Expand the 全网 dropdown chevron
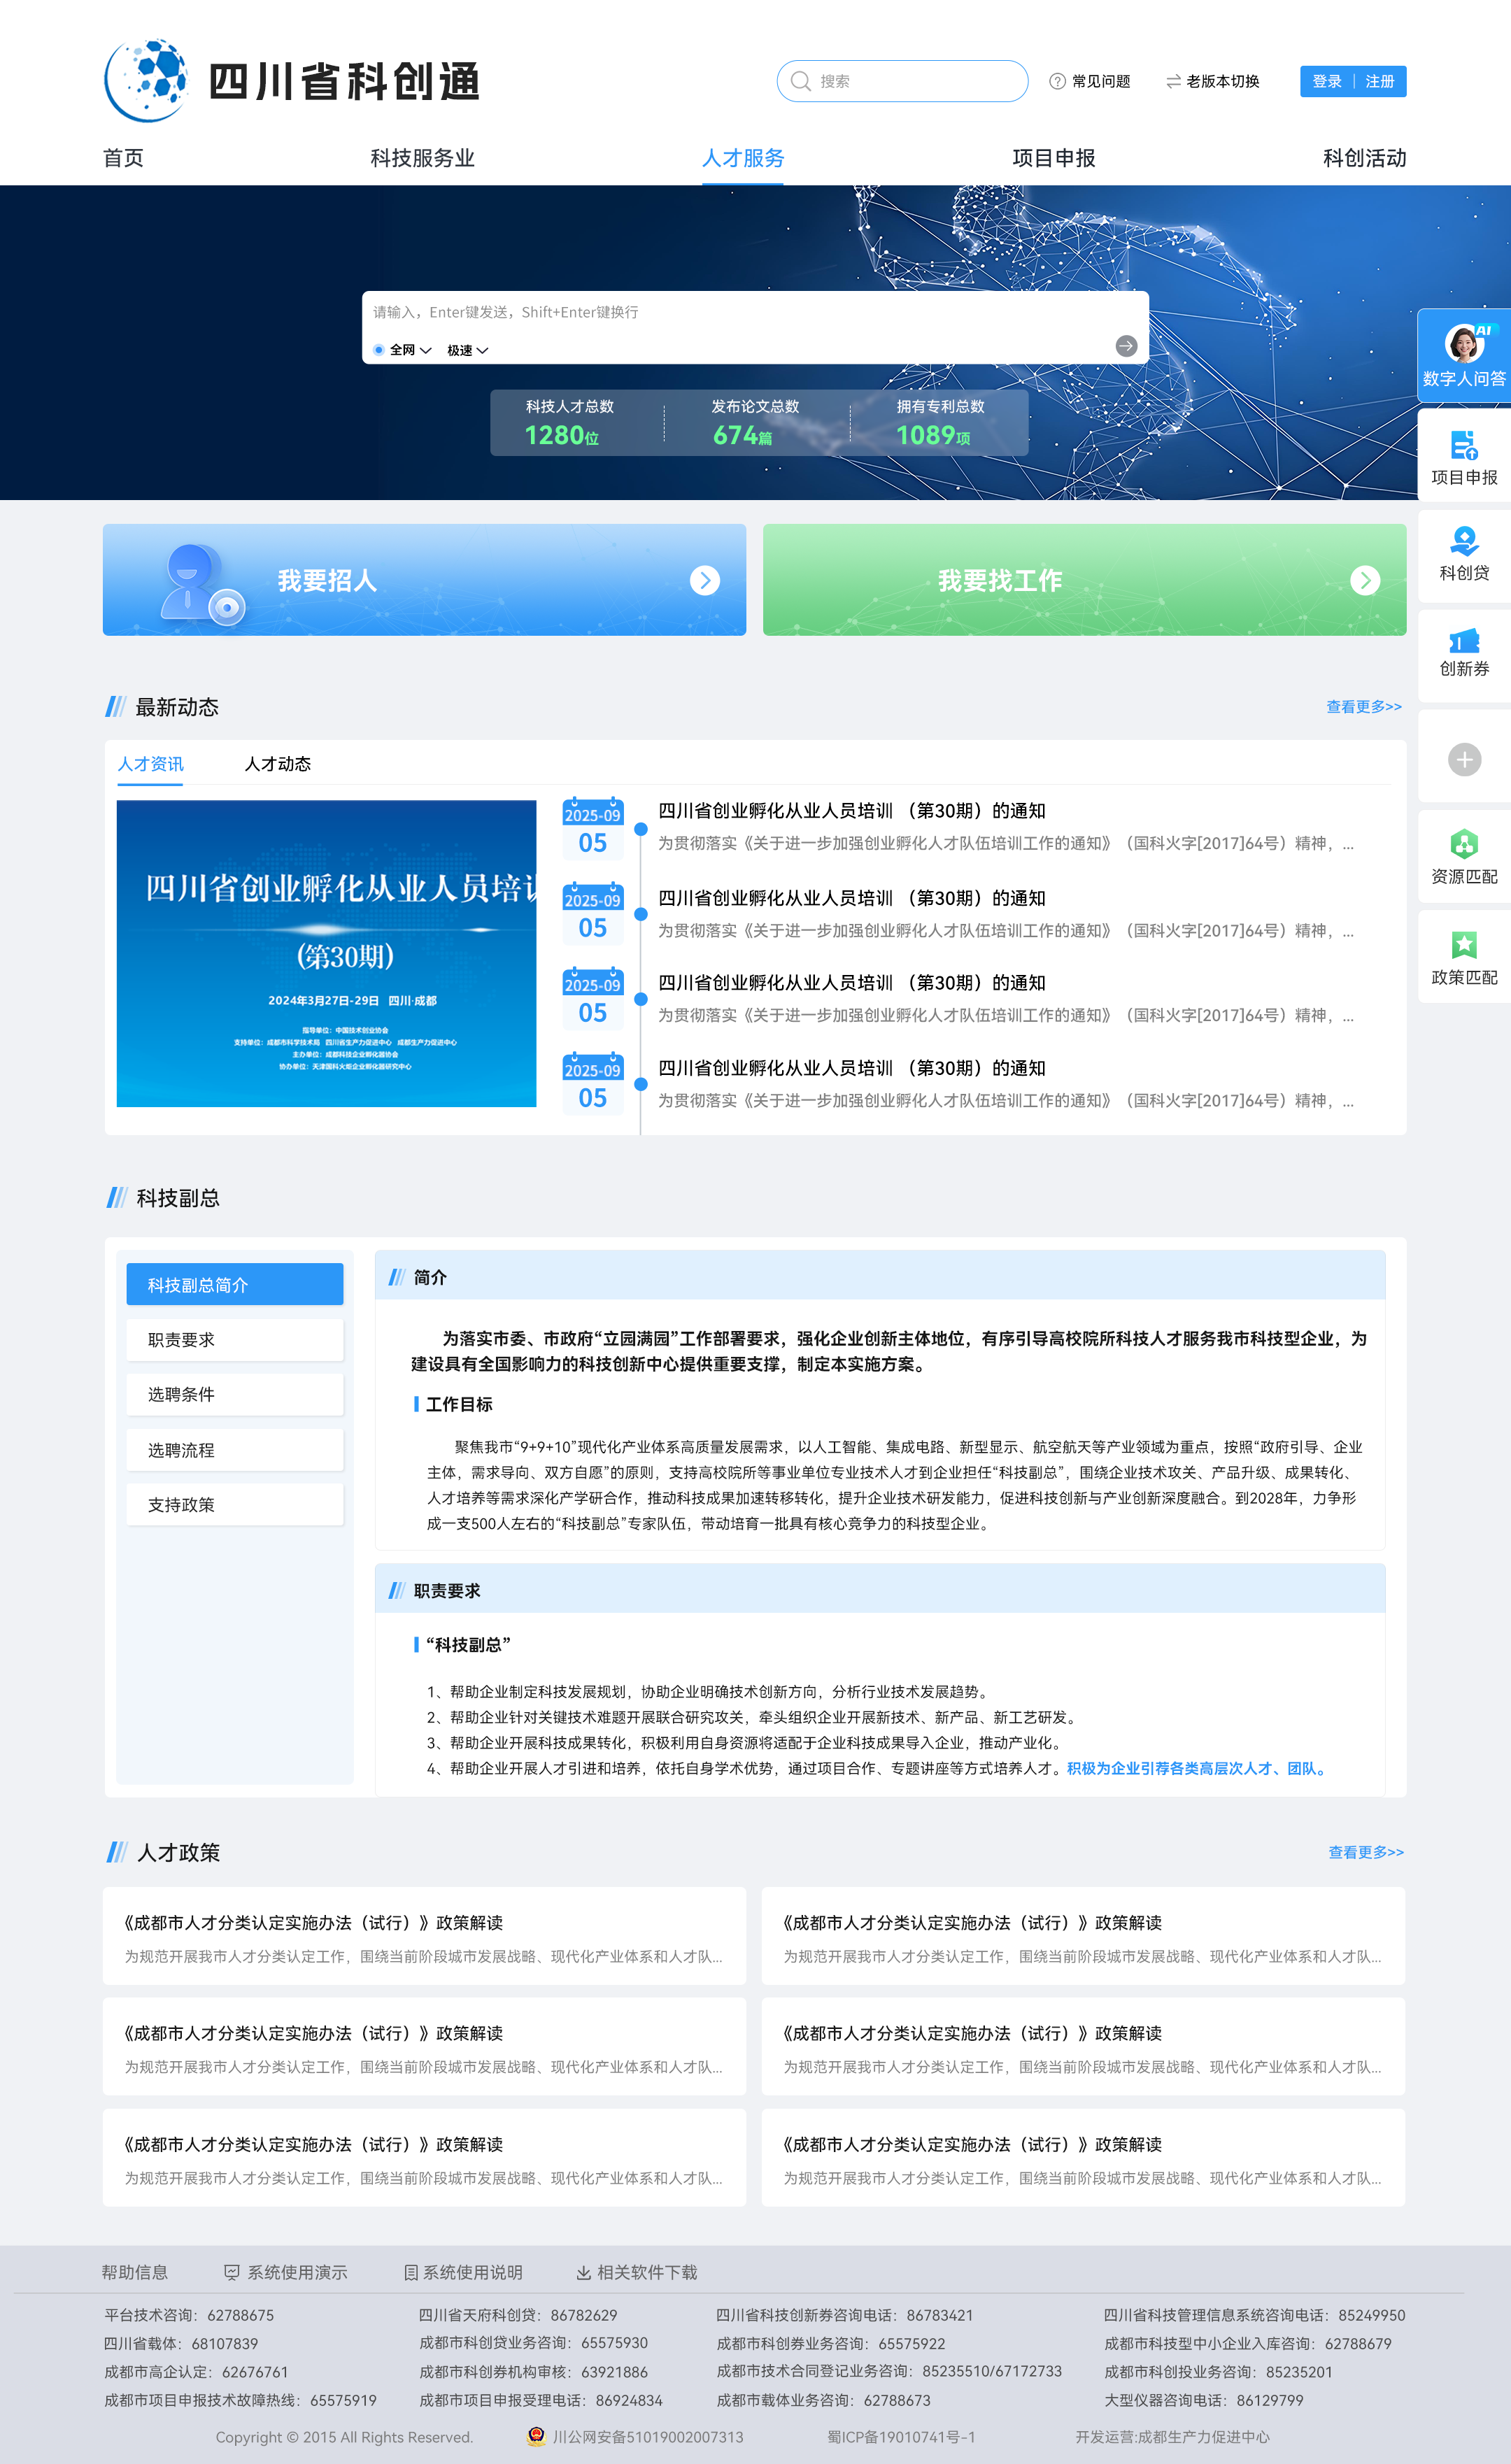 pos(426,350)
